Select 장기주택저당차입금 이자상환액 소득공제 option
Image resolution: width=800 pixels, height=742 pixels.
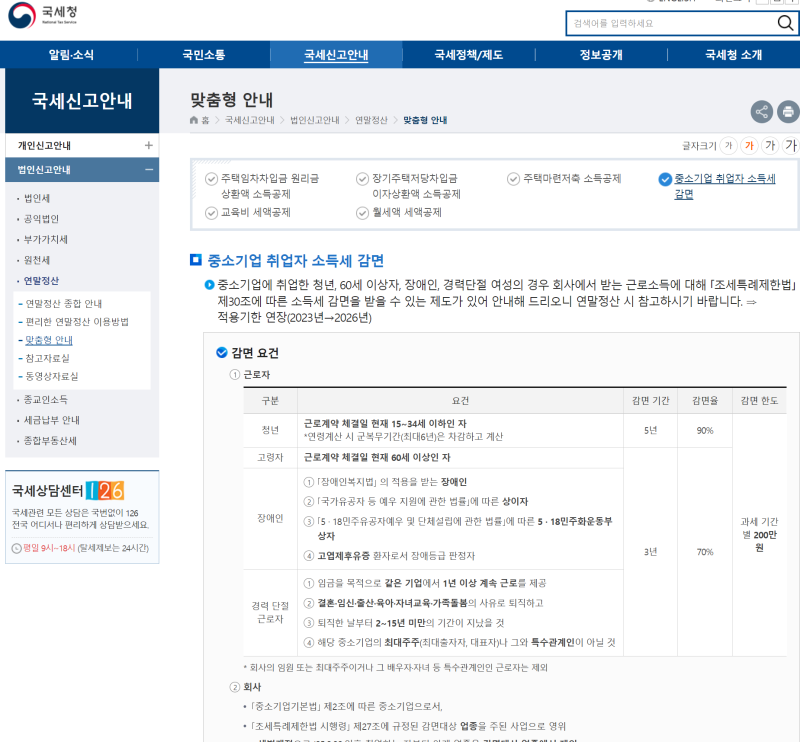409,186
